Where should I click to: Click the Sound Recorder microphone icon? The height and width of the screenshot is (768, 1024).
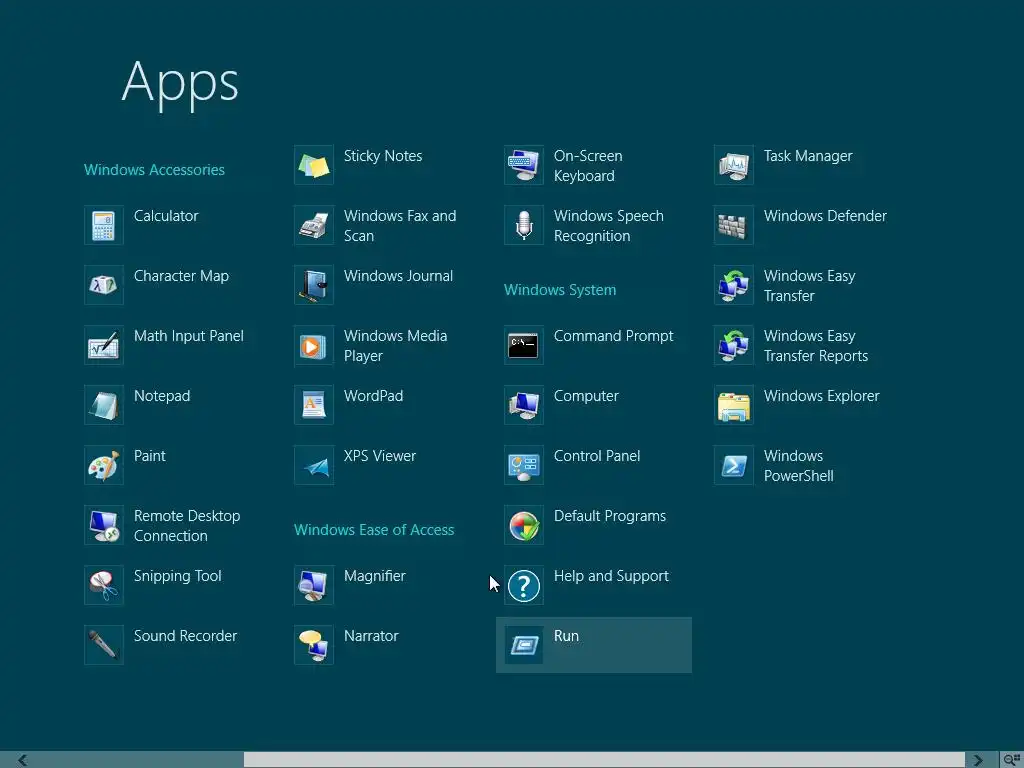coord(104,646)
